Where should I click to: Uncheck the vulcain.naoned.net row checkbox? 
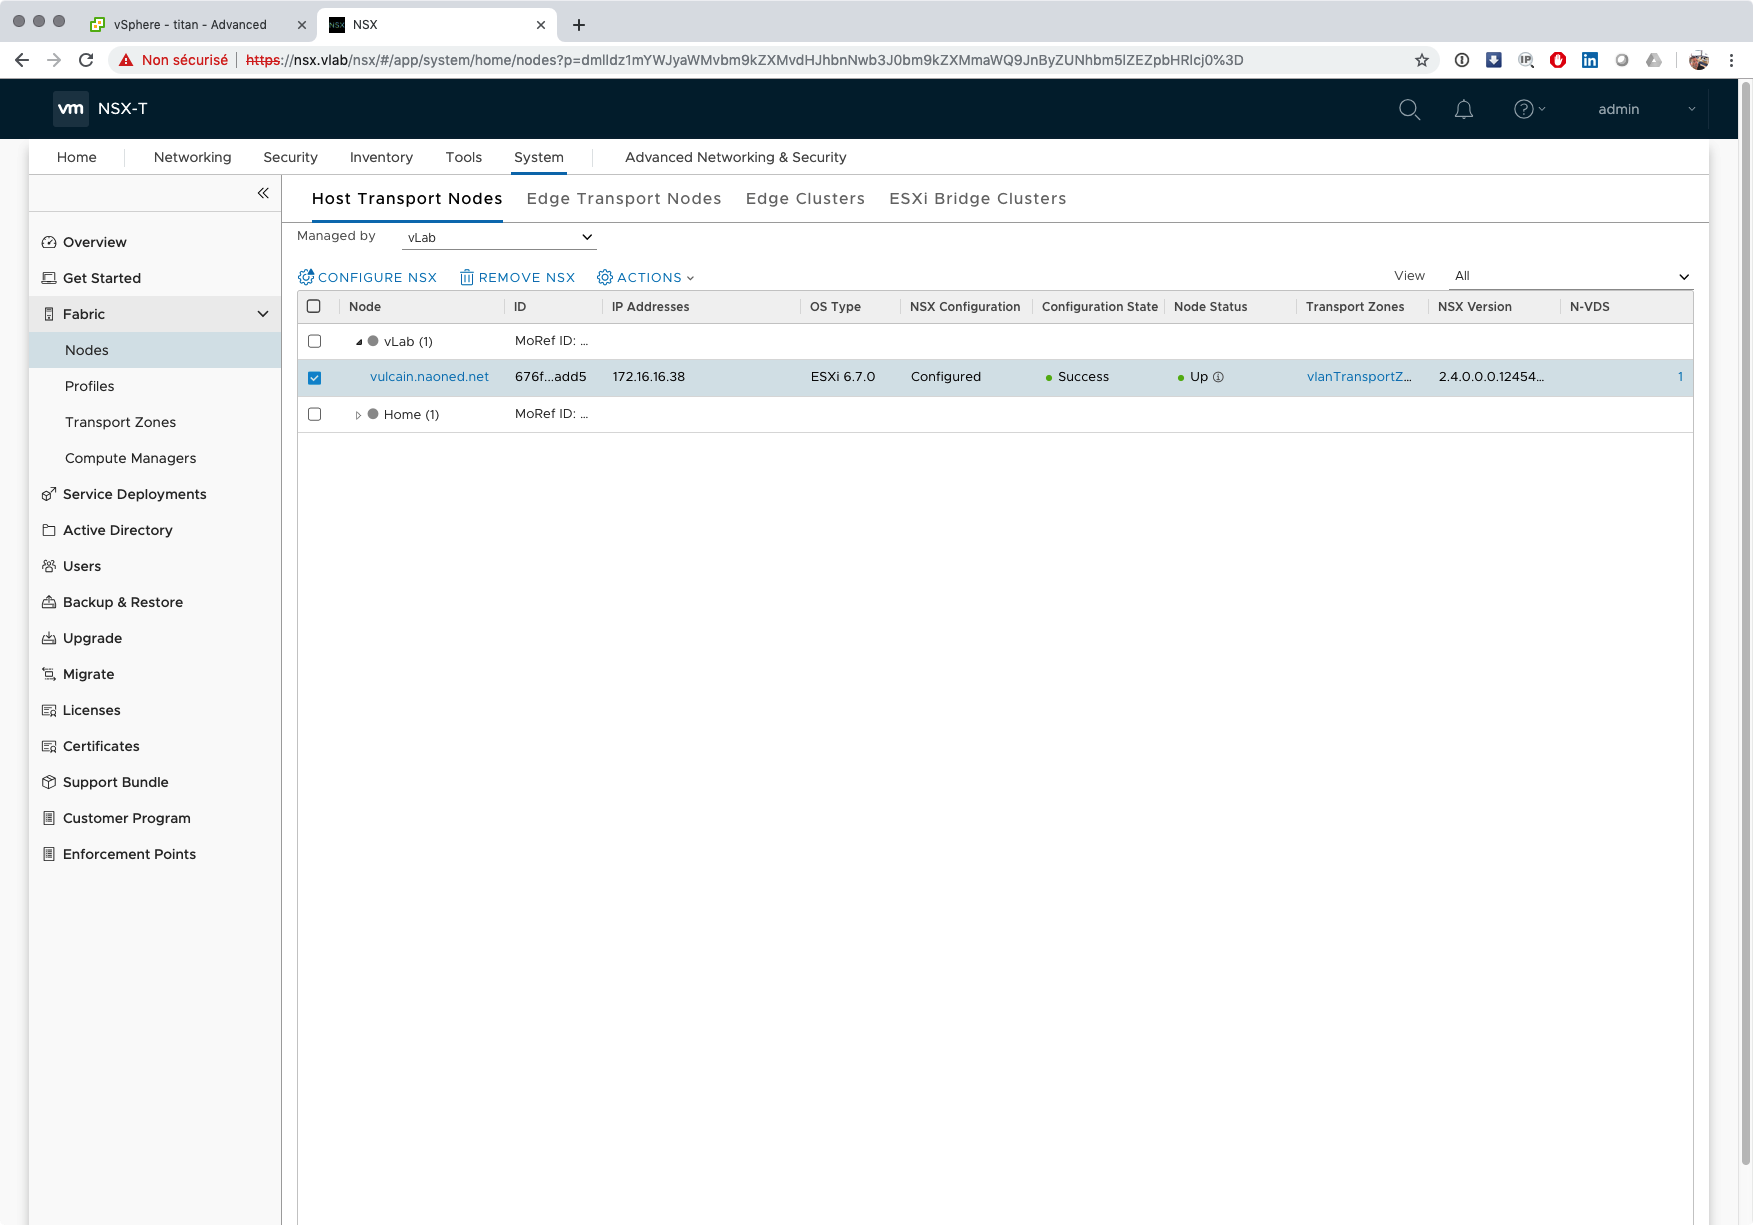point(314,377)
